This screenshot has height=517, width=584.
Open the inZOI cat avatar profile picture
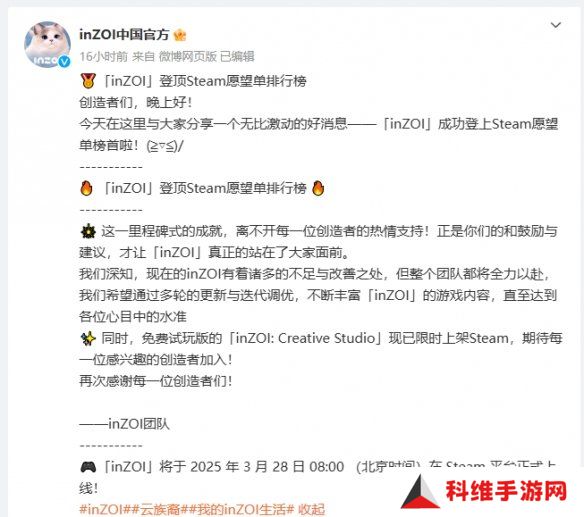pos(47,45)
